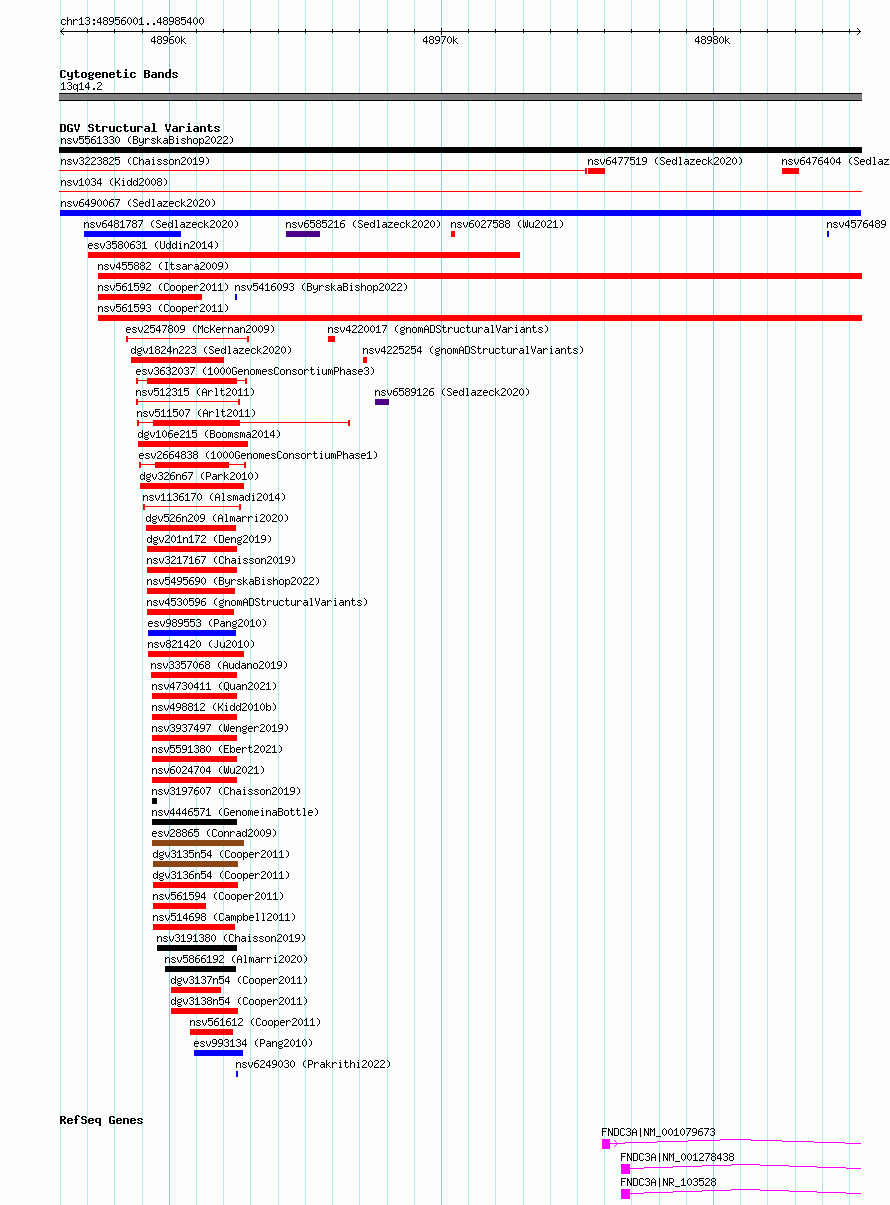Open the nsv561612 (Cooper2011) label

click(x=255, y=1022)
